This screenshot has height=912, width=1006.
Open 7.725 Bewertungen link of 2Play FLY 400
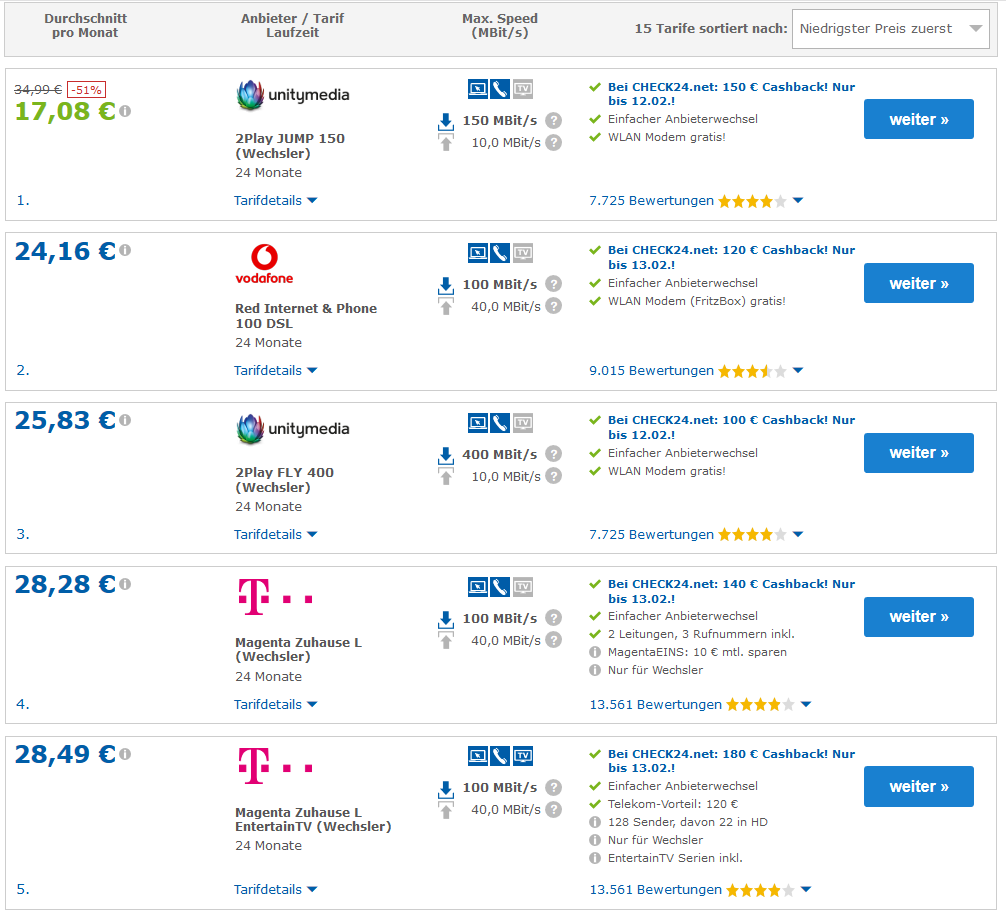pyautogui.click(x=651, y=535)
